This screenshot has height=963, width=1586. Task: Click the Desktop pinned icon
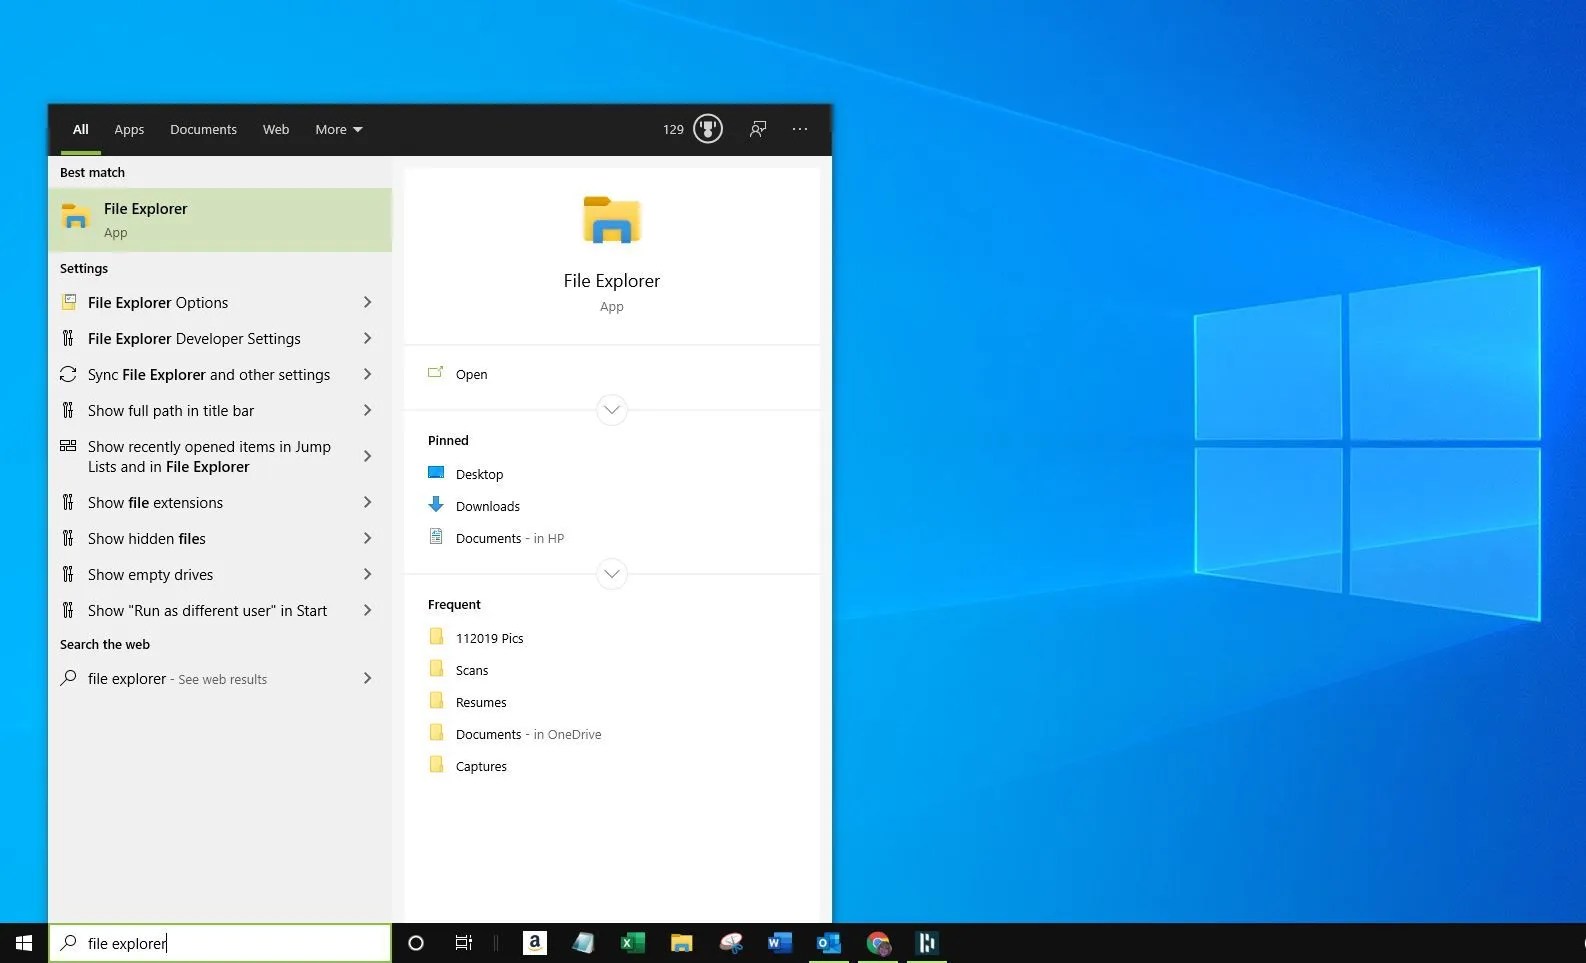pyautogui.click(x=436, y=473)
